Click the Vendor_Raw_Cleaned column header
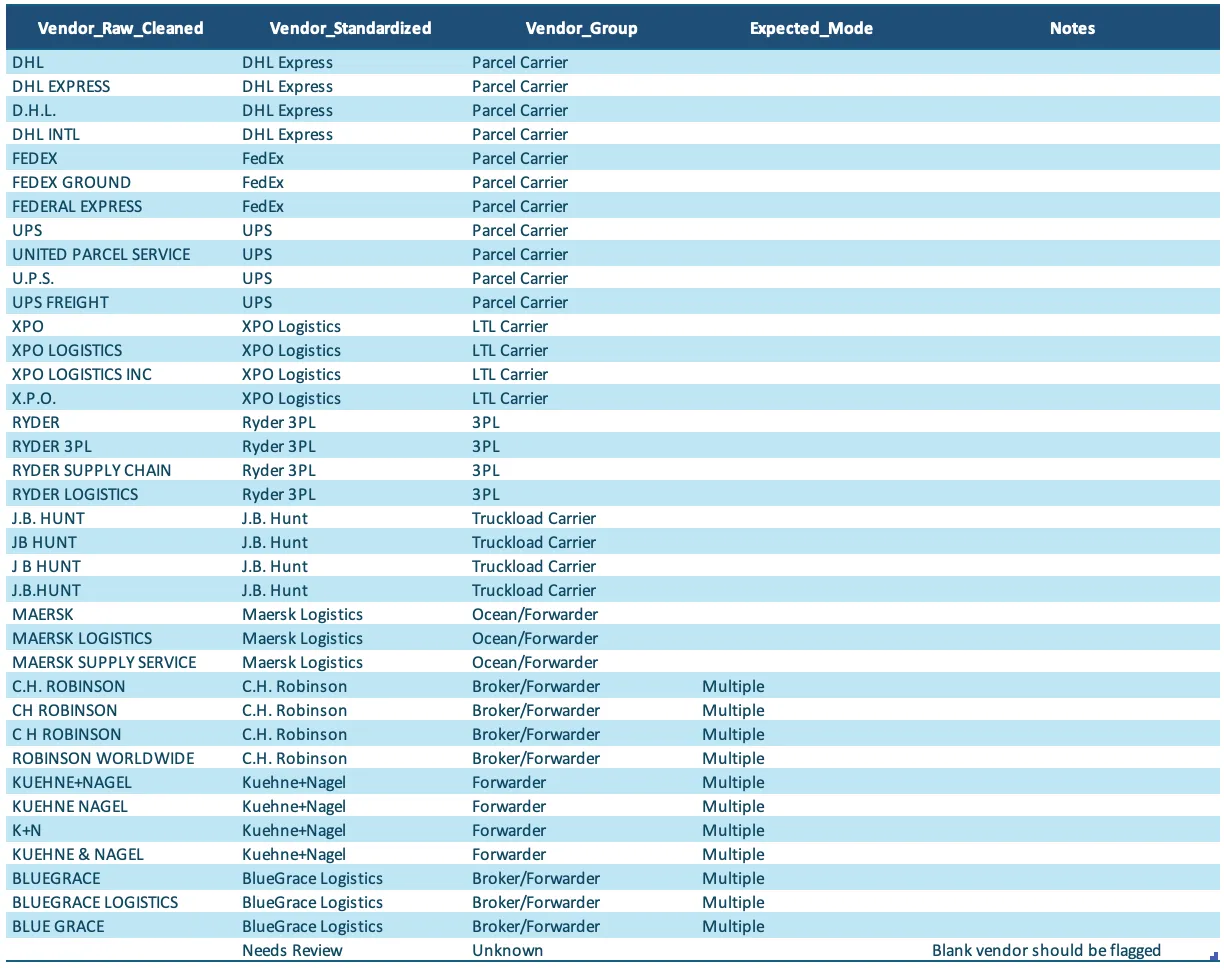The image size is (1224, 970). (x=120, y=28)
